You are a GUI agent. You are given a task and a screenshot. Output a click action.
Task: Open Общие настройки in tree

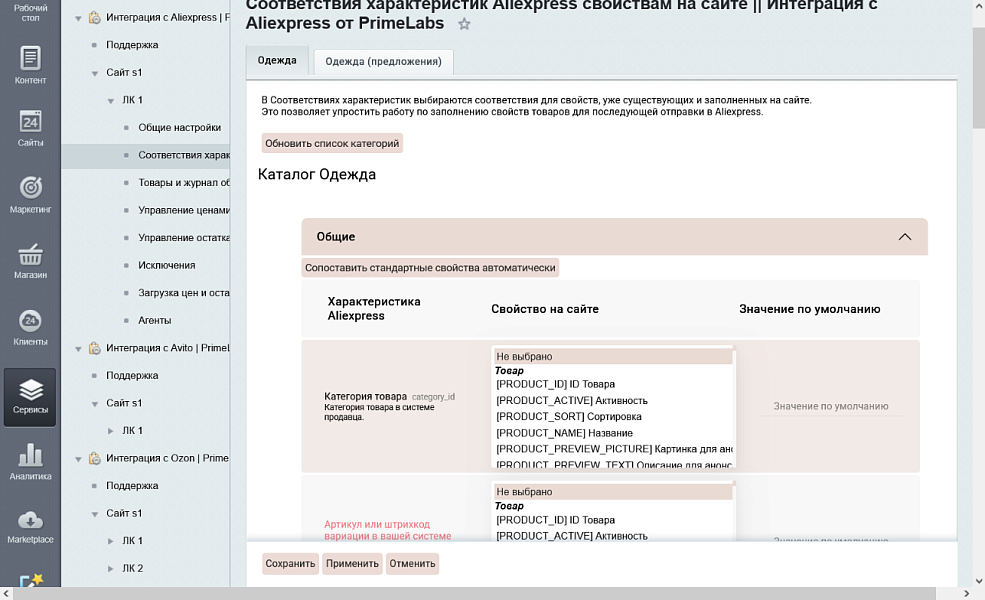pos(179,128)
